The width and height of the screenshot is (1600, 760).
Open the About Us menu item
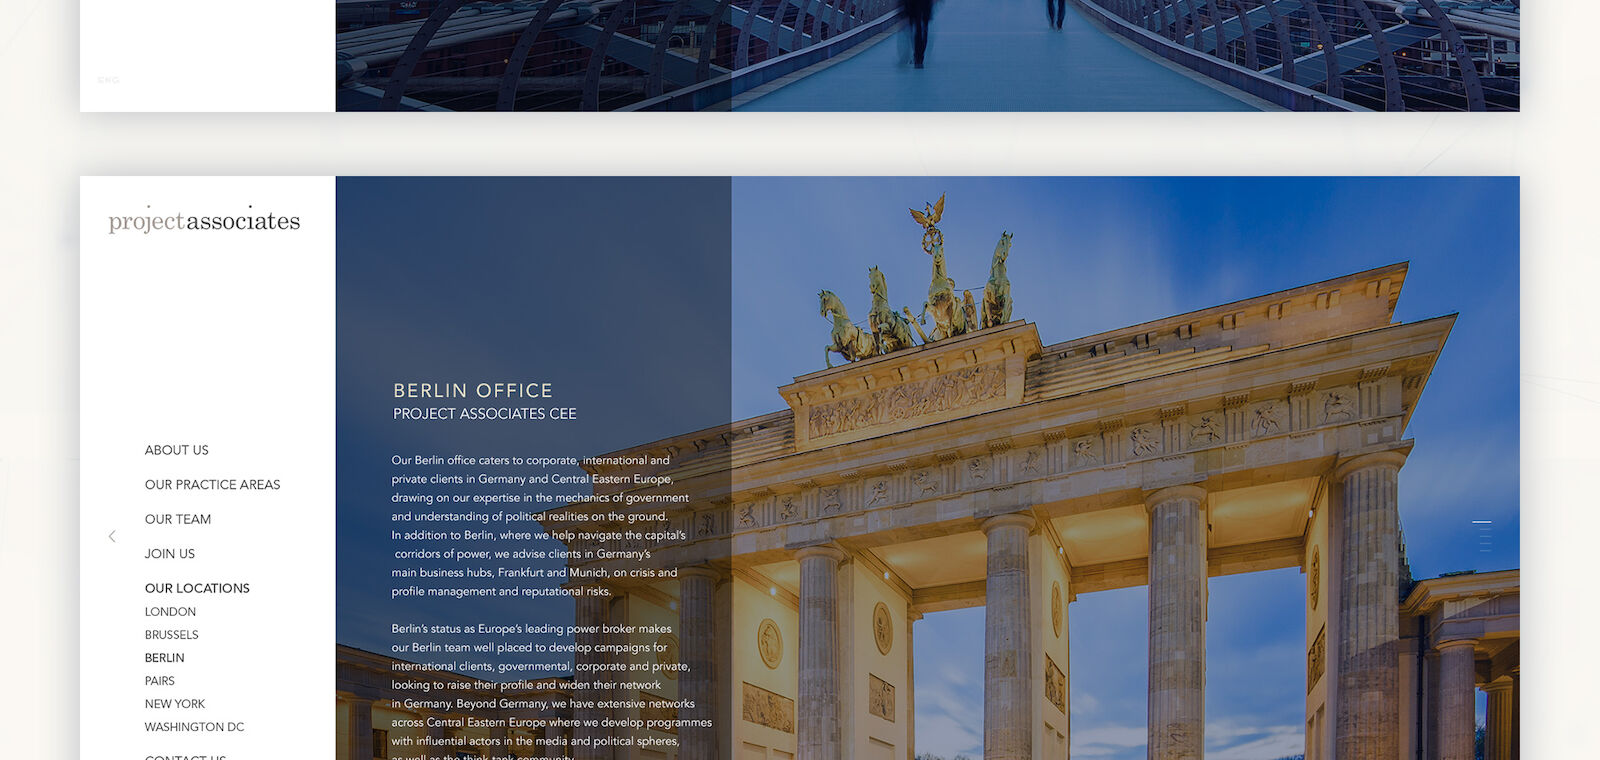(x=176, y=450)
